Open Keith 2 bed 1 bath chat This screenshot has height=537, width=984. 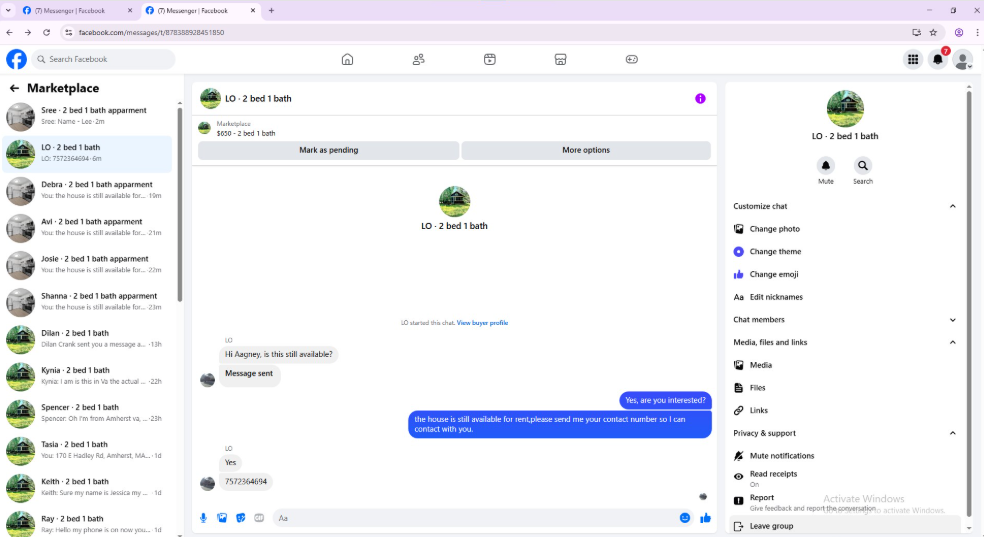point(87,487)
